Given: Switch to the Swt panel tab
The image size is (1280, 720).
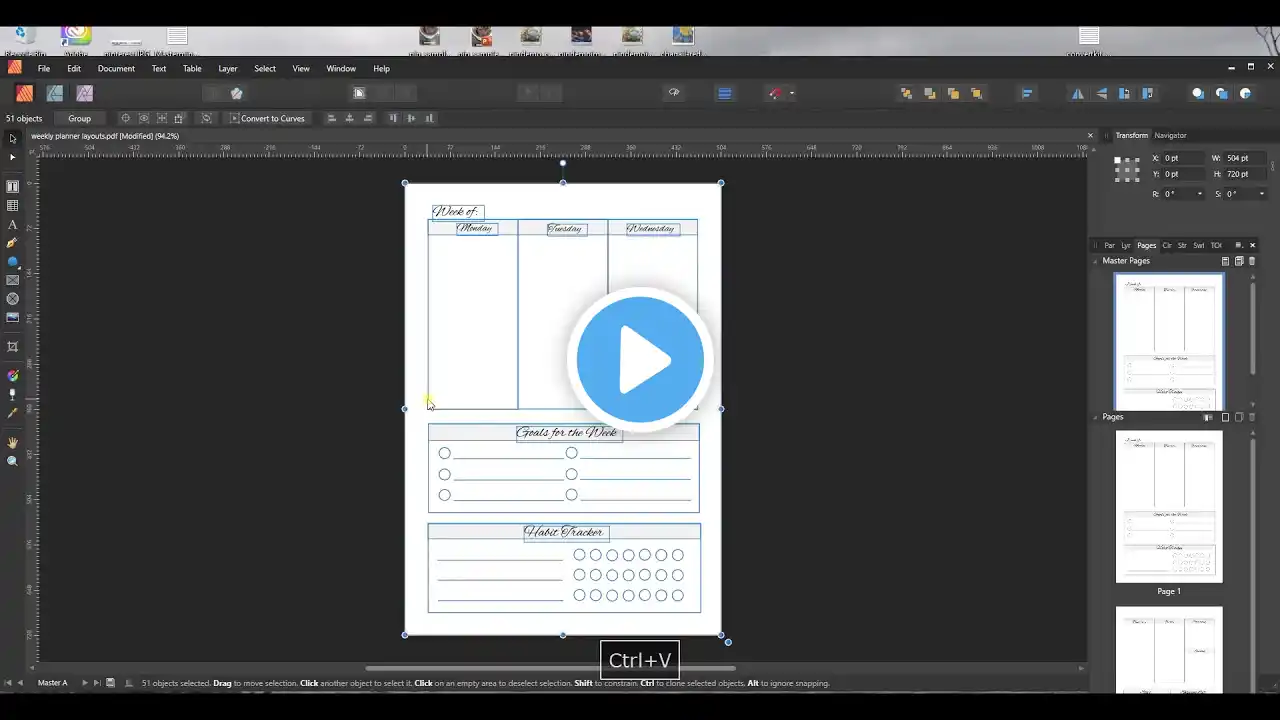Looking at the screenshot, I should (x=1198, y=245).
